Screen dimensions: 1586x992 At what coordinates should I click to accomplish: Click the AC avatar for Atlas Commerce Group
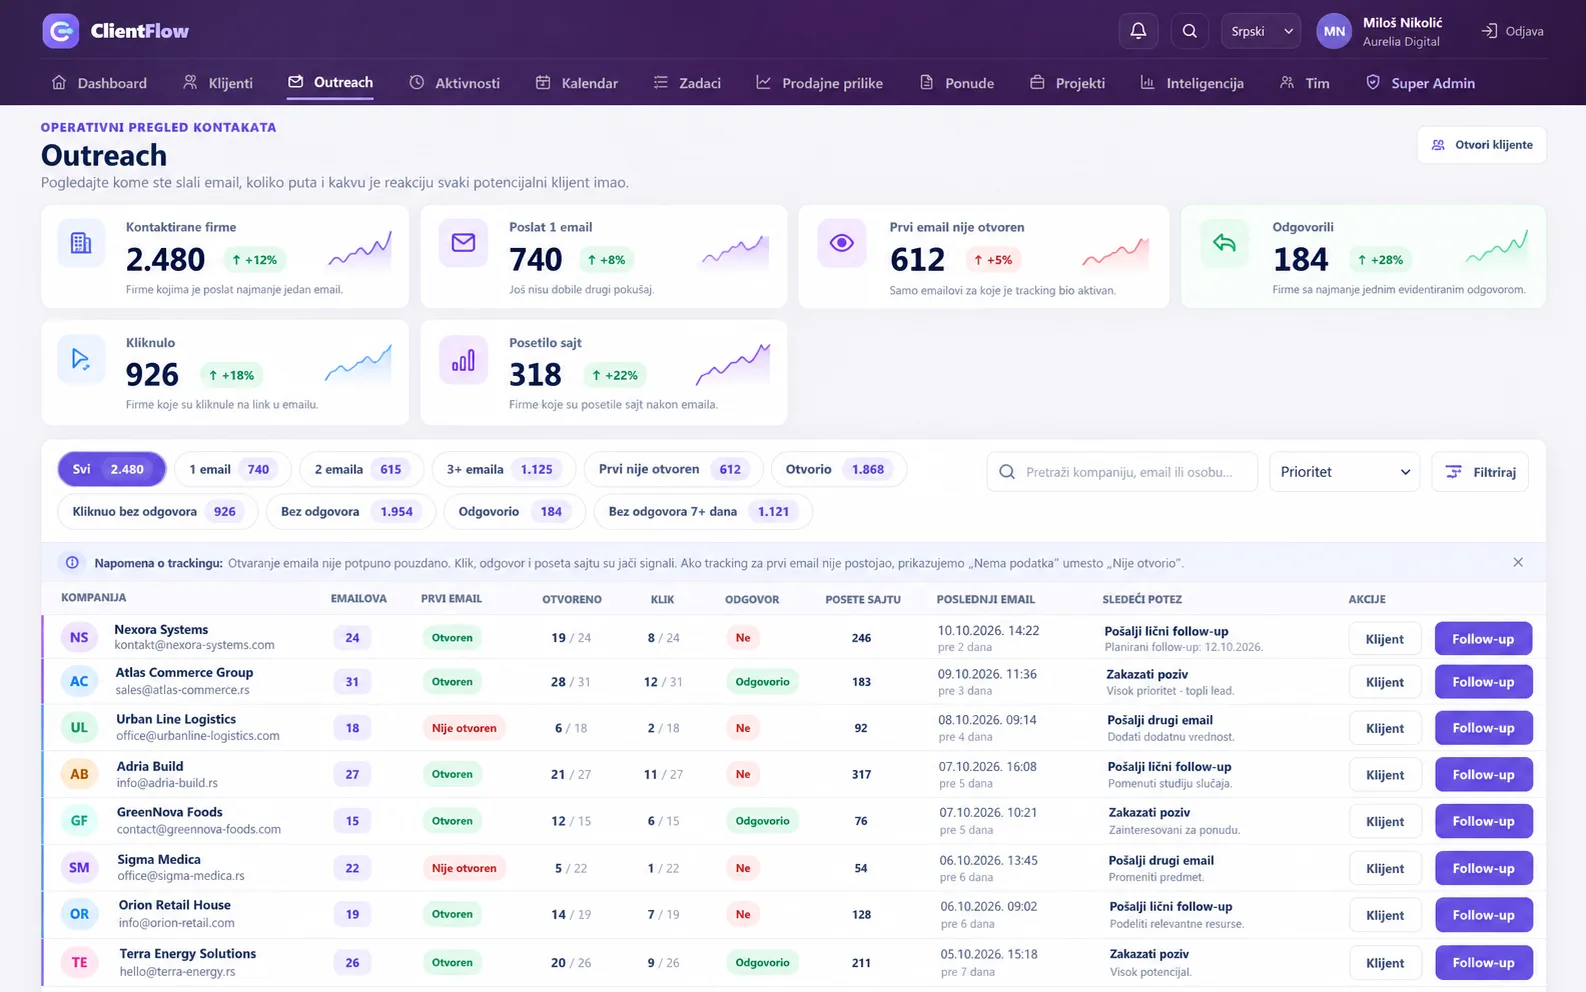coord(79,682)
